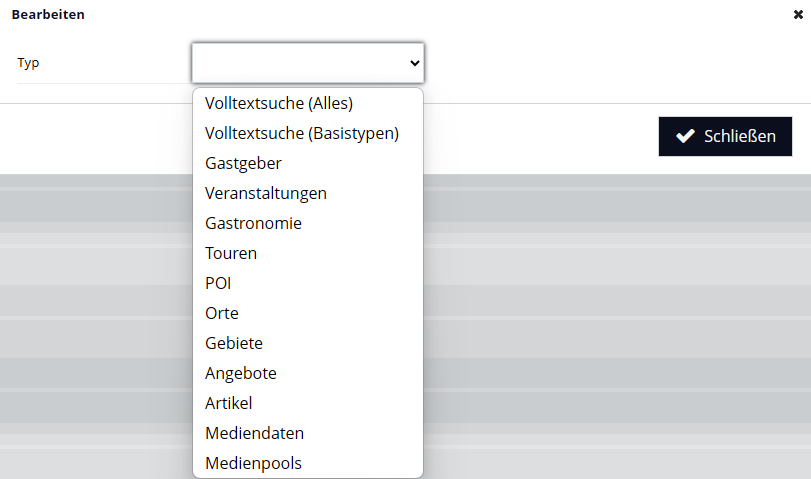This screenshot has width=811, height=479.
Task: Select Volltextsuche (Alles) option
Action: 279,103
